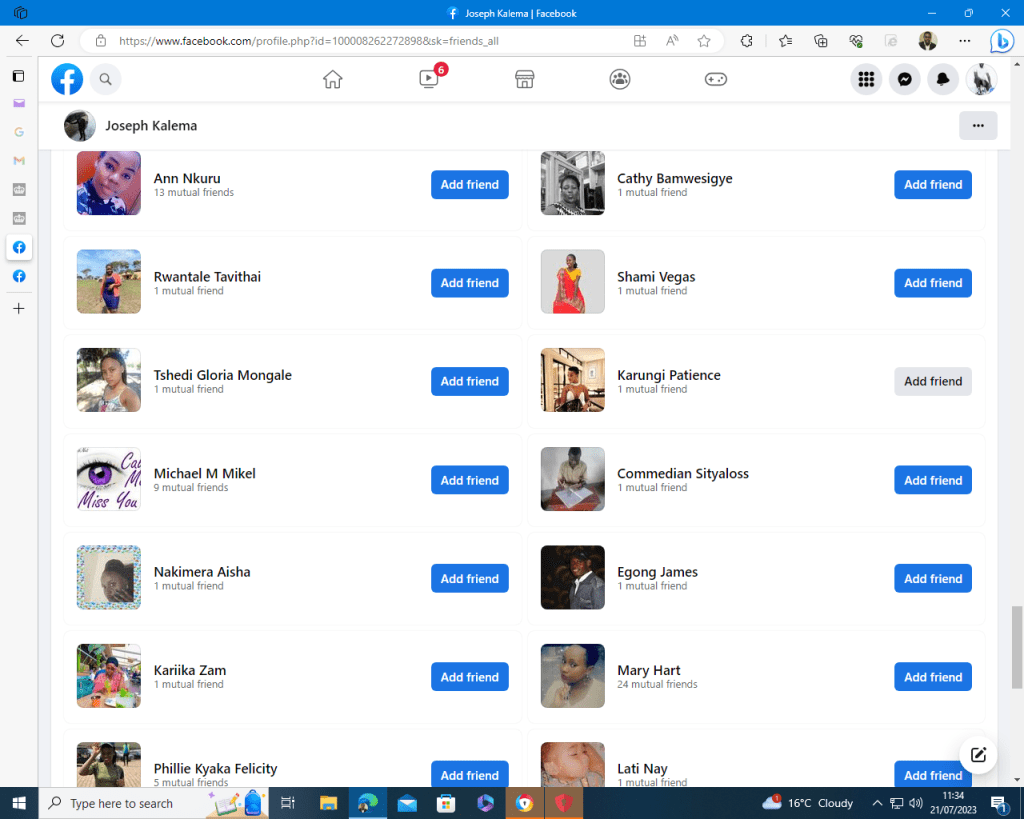Open Messenger chats

pos(904,79)
